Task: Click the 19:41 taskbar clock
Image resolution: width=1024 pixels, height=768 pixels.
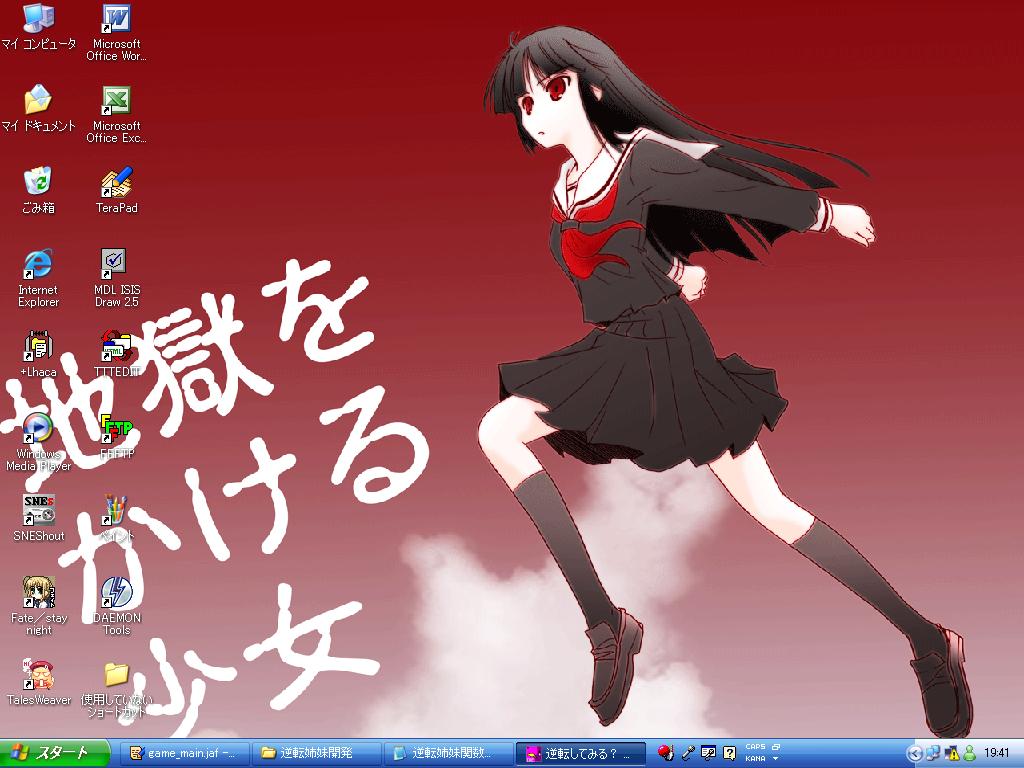Action: click(997, 754)
